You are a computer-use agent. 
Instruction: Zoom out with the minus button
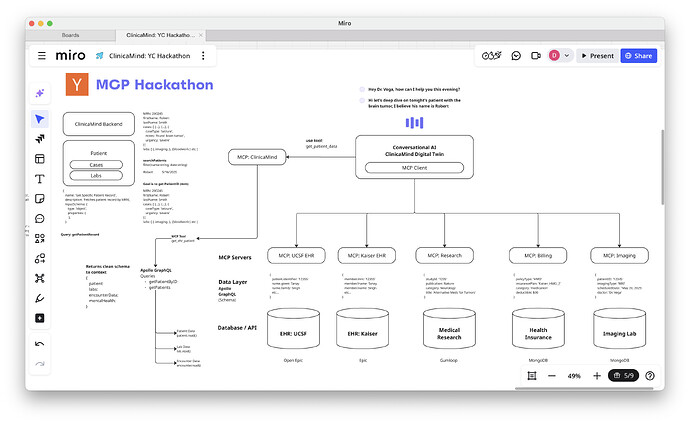click(x=552, y=375)
